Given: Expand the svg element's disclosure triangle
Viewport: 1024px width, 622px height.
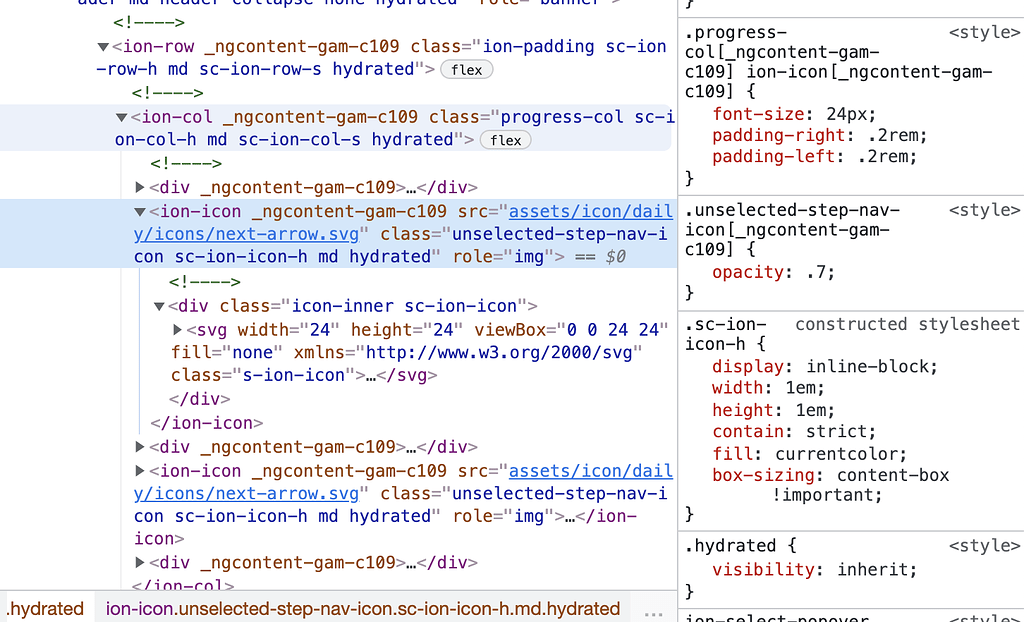Looking at the screenshot, I should [x=177, y=330].
